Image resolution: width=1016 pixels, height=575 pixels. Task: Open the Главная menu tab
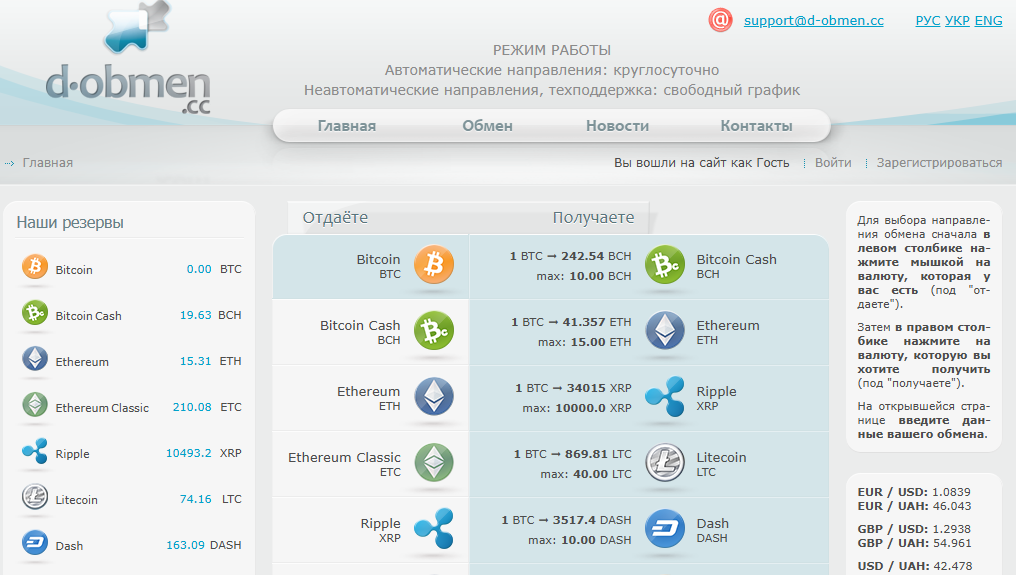pyautogui.click(x=347, y=126)
